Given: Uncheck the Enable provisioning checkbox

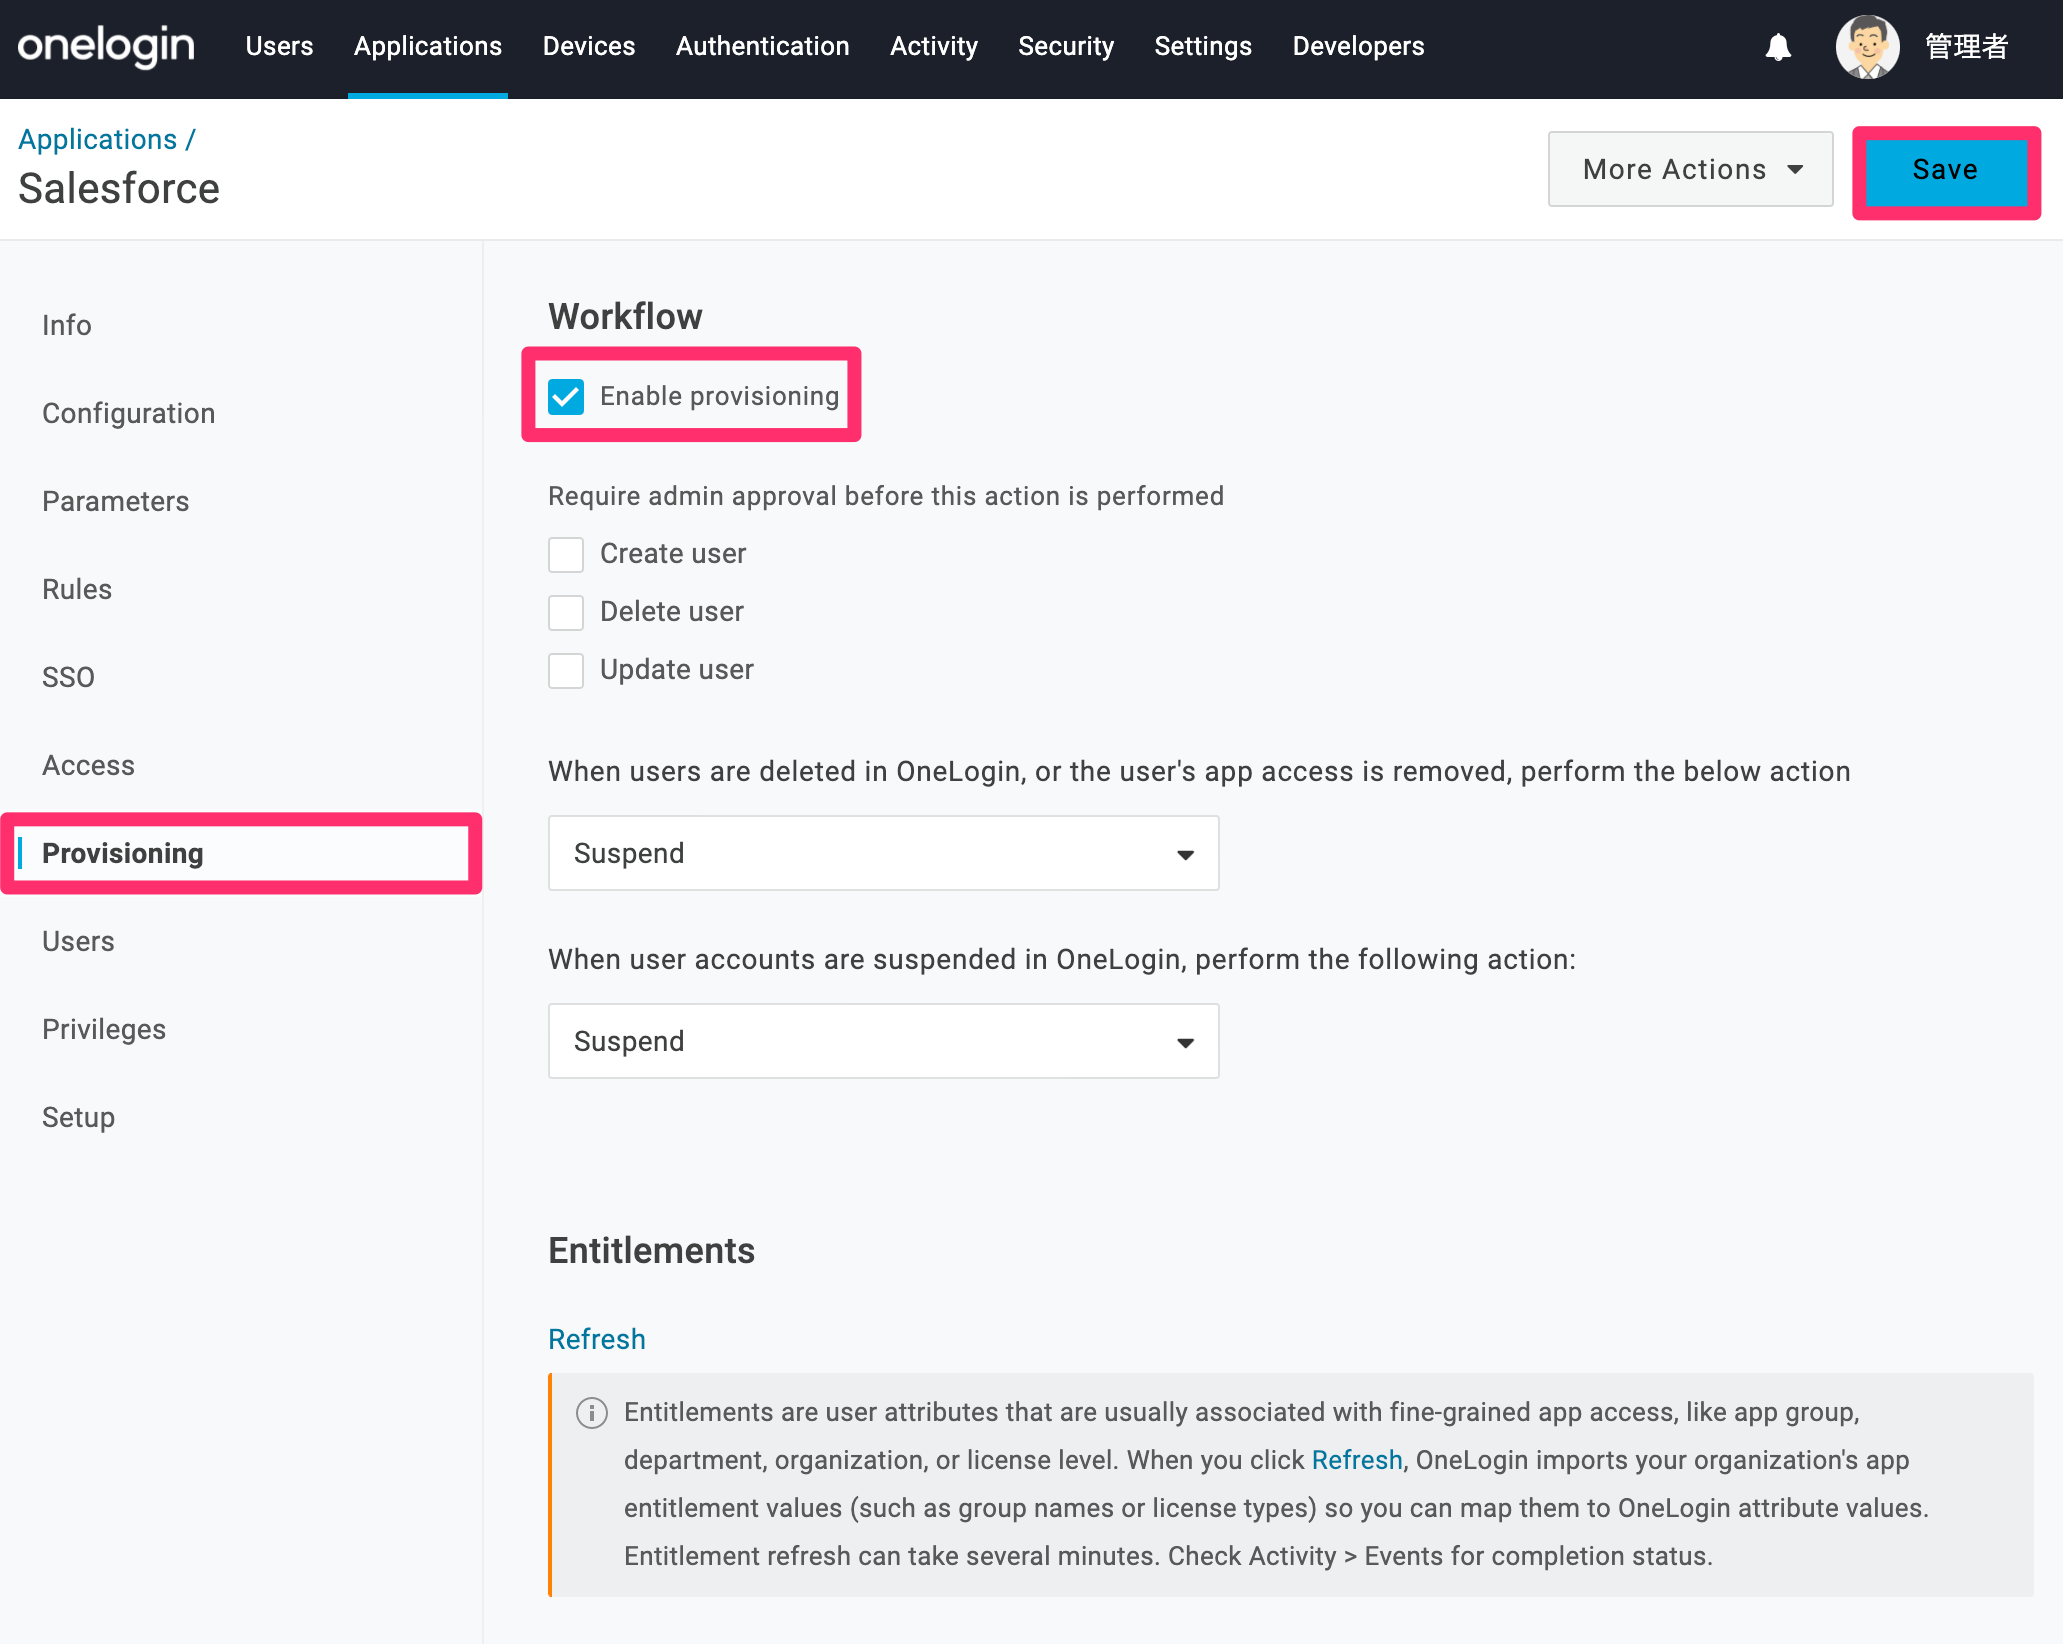Looking at the screenshot, I should [566, 396].
